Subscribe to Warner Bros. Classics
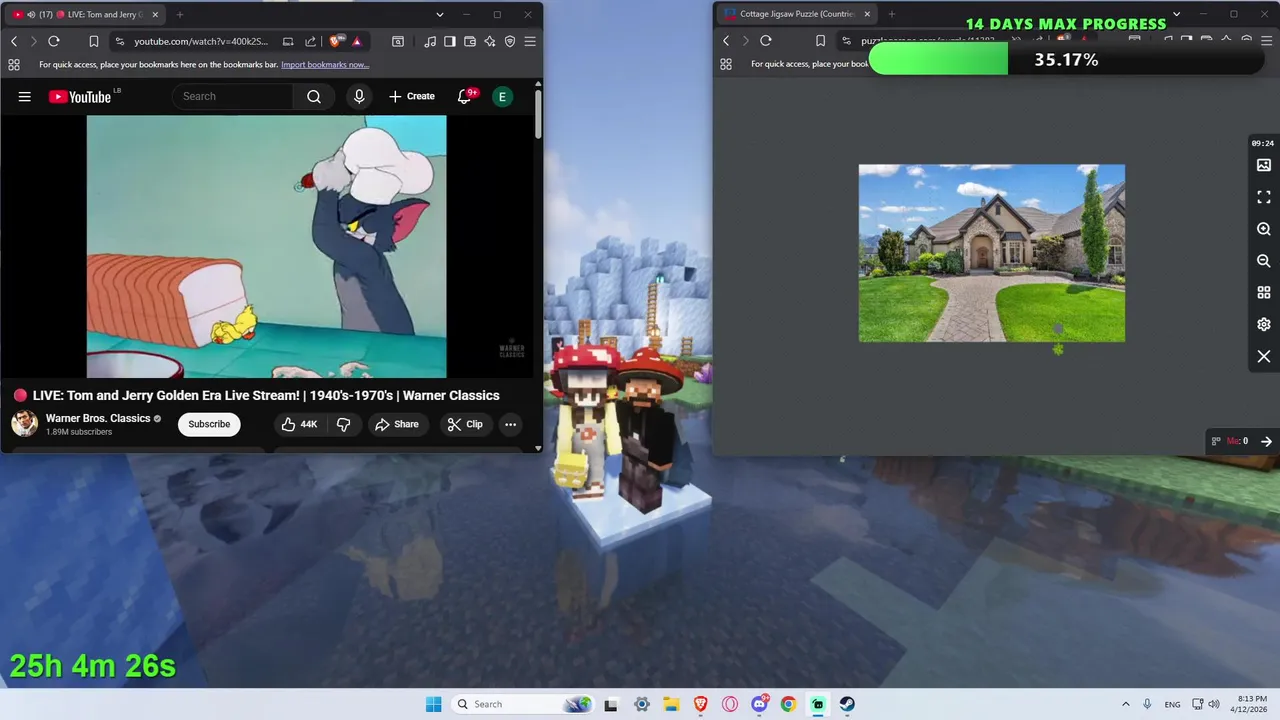Screen dimensions: 1280x720 click(209, 424)
